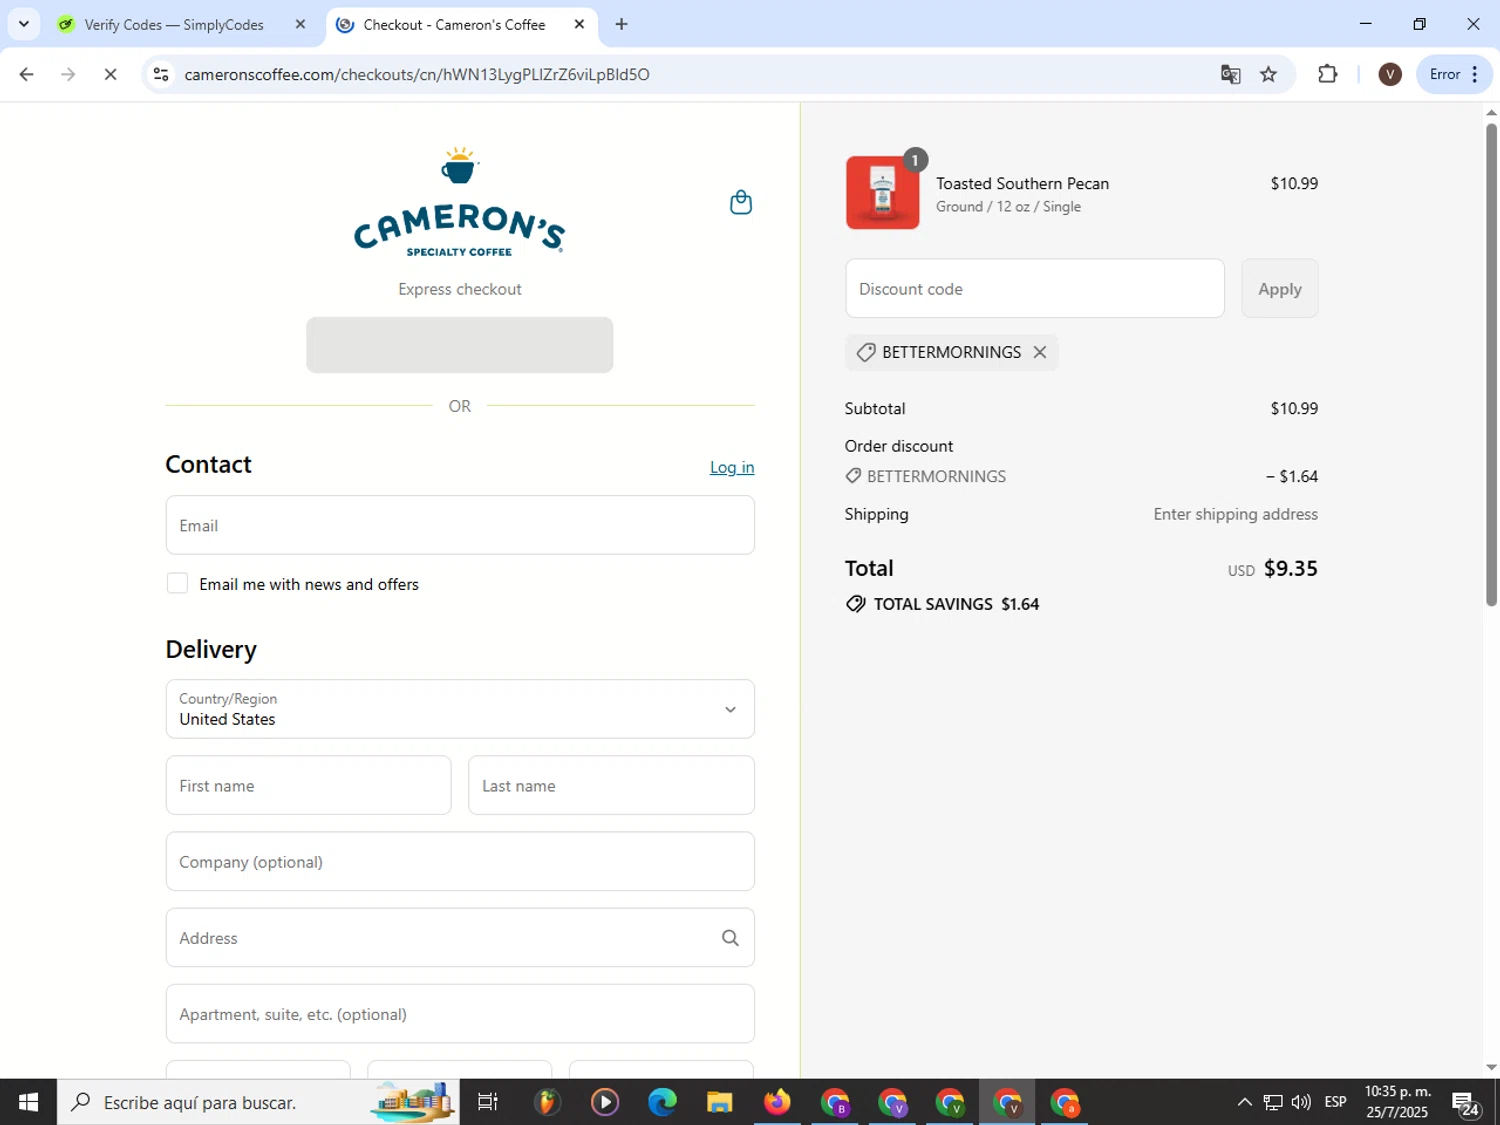Click the Subtotal label
This screenshot has height=1125, width=1500.
(875, 408)
